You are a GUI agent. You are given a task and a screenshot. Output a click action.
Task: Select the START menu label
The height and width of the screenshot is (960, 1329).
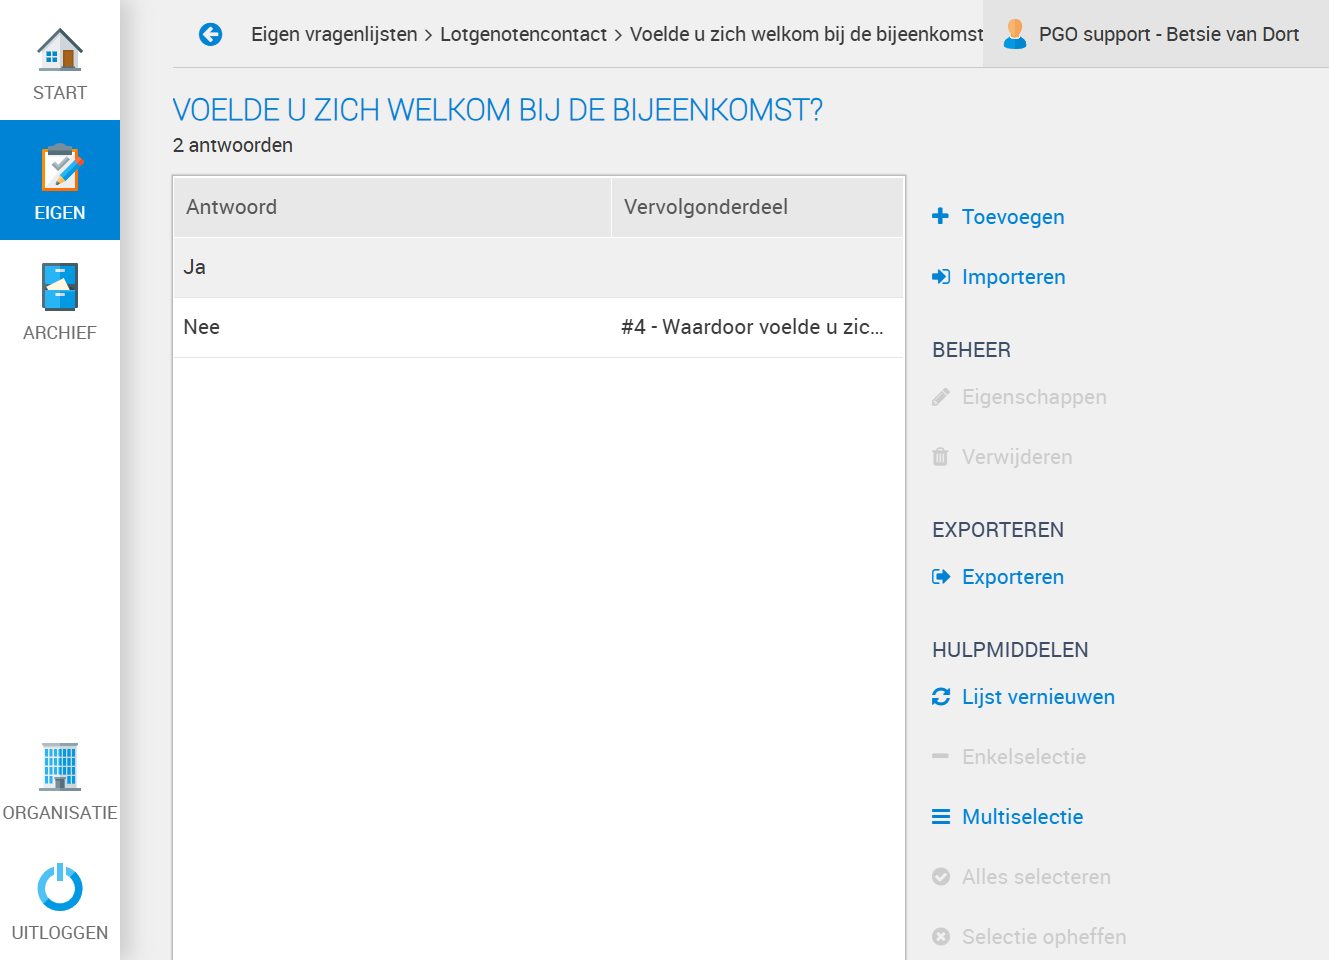click(60, 93)
